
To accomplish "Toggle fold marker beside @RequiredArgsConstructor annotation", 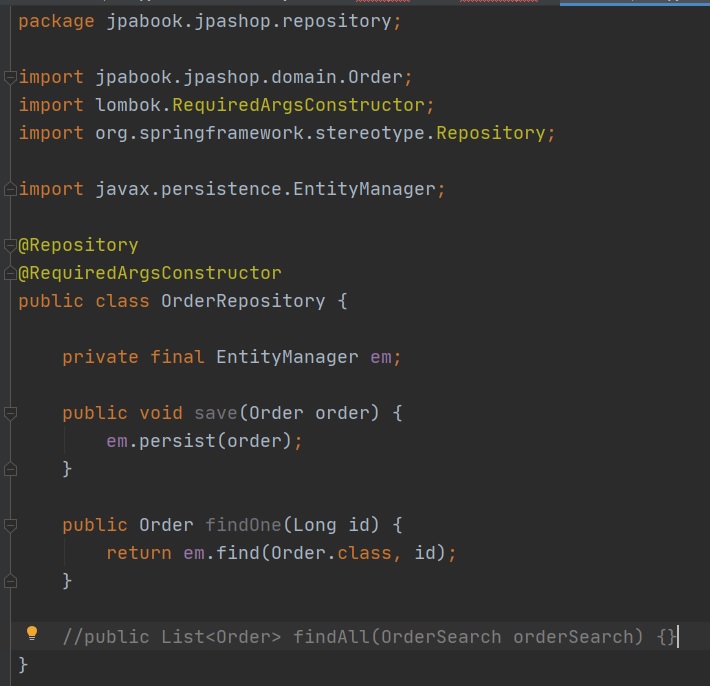I will [10, 273].
